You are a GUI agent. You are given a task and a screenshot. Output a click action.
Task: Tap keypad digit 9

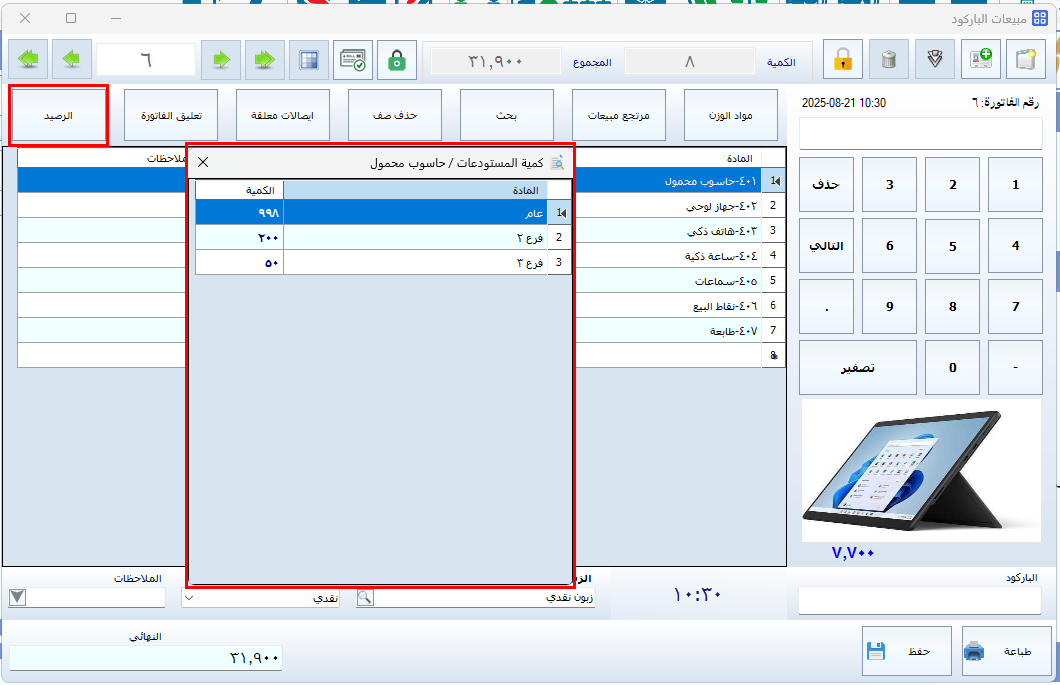[x=890, y=306]
